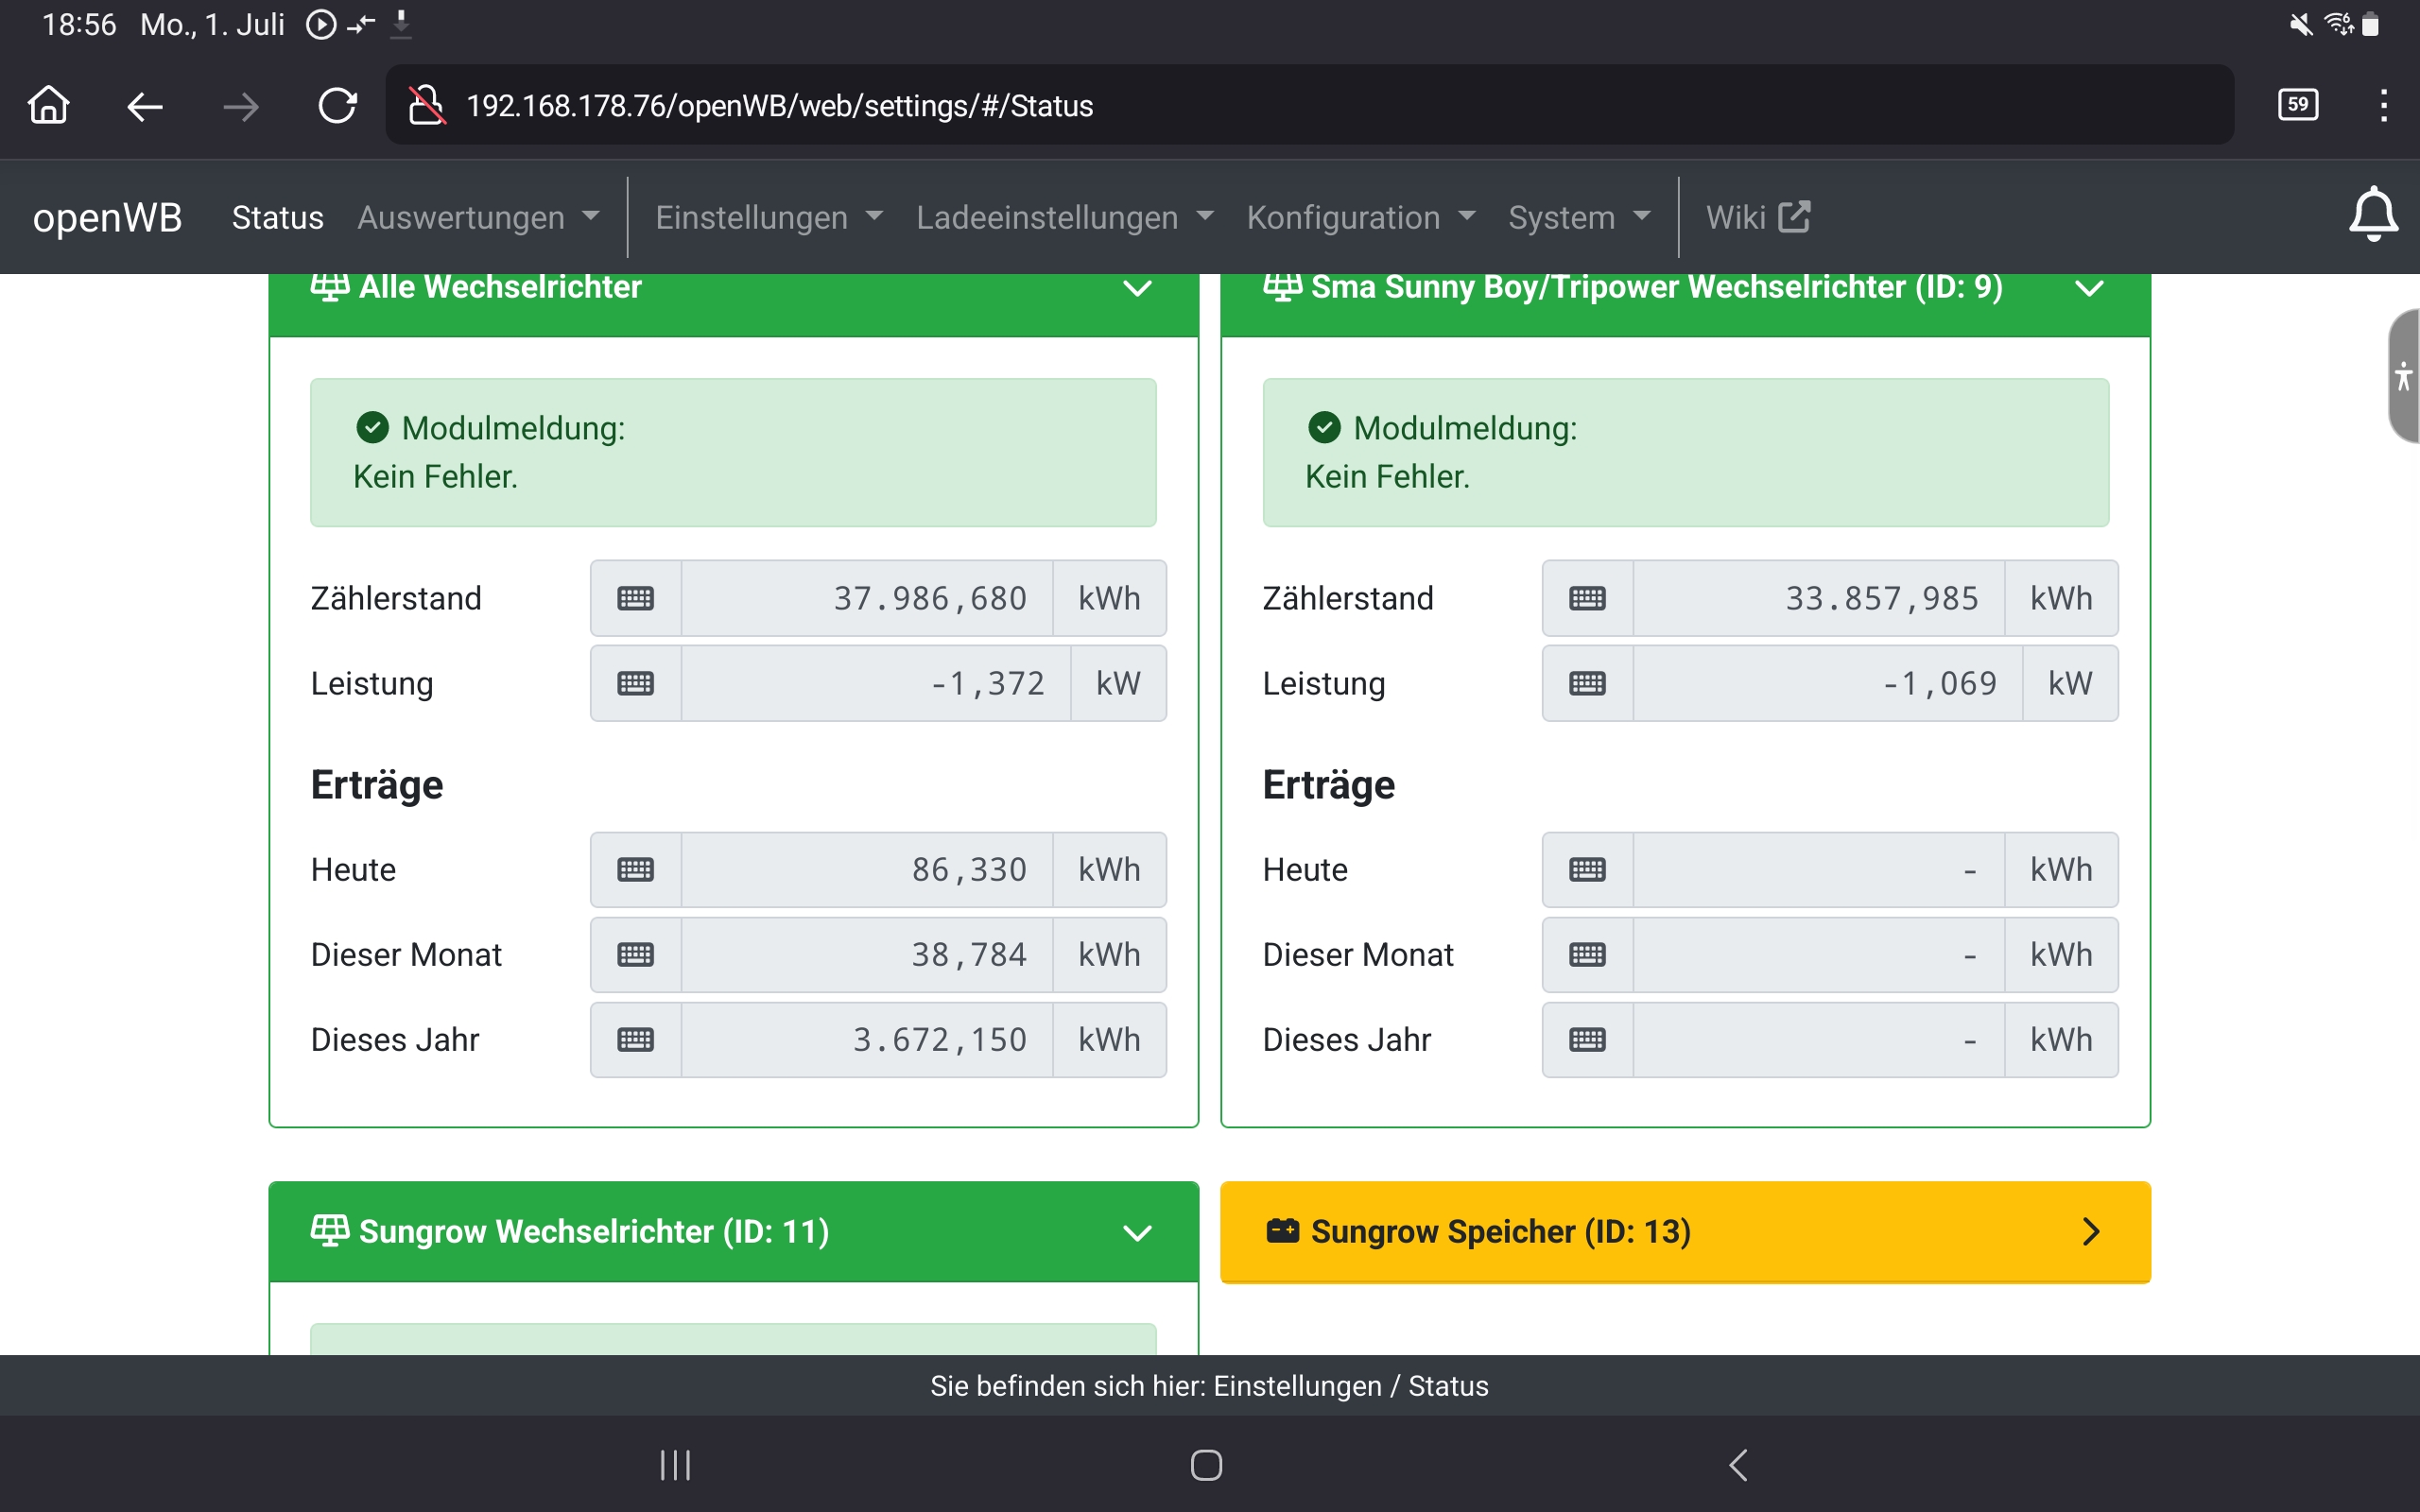Tap the accessibility side handle
The width and height of the screenshot is (2420, 1512).
tap(2402, 377)
